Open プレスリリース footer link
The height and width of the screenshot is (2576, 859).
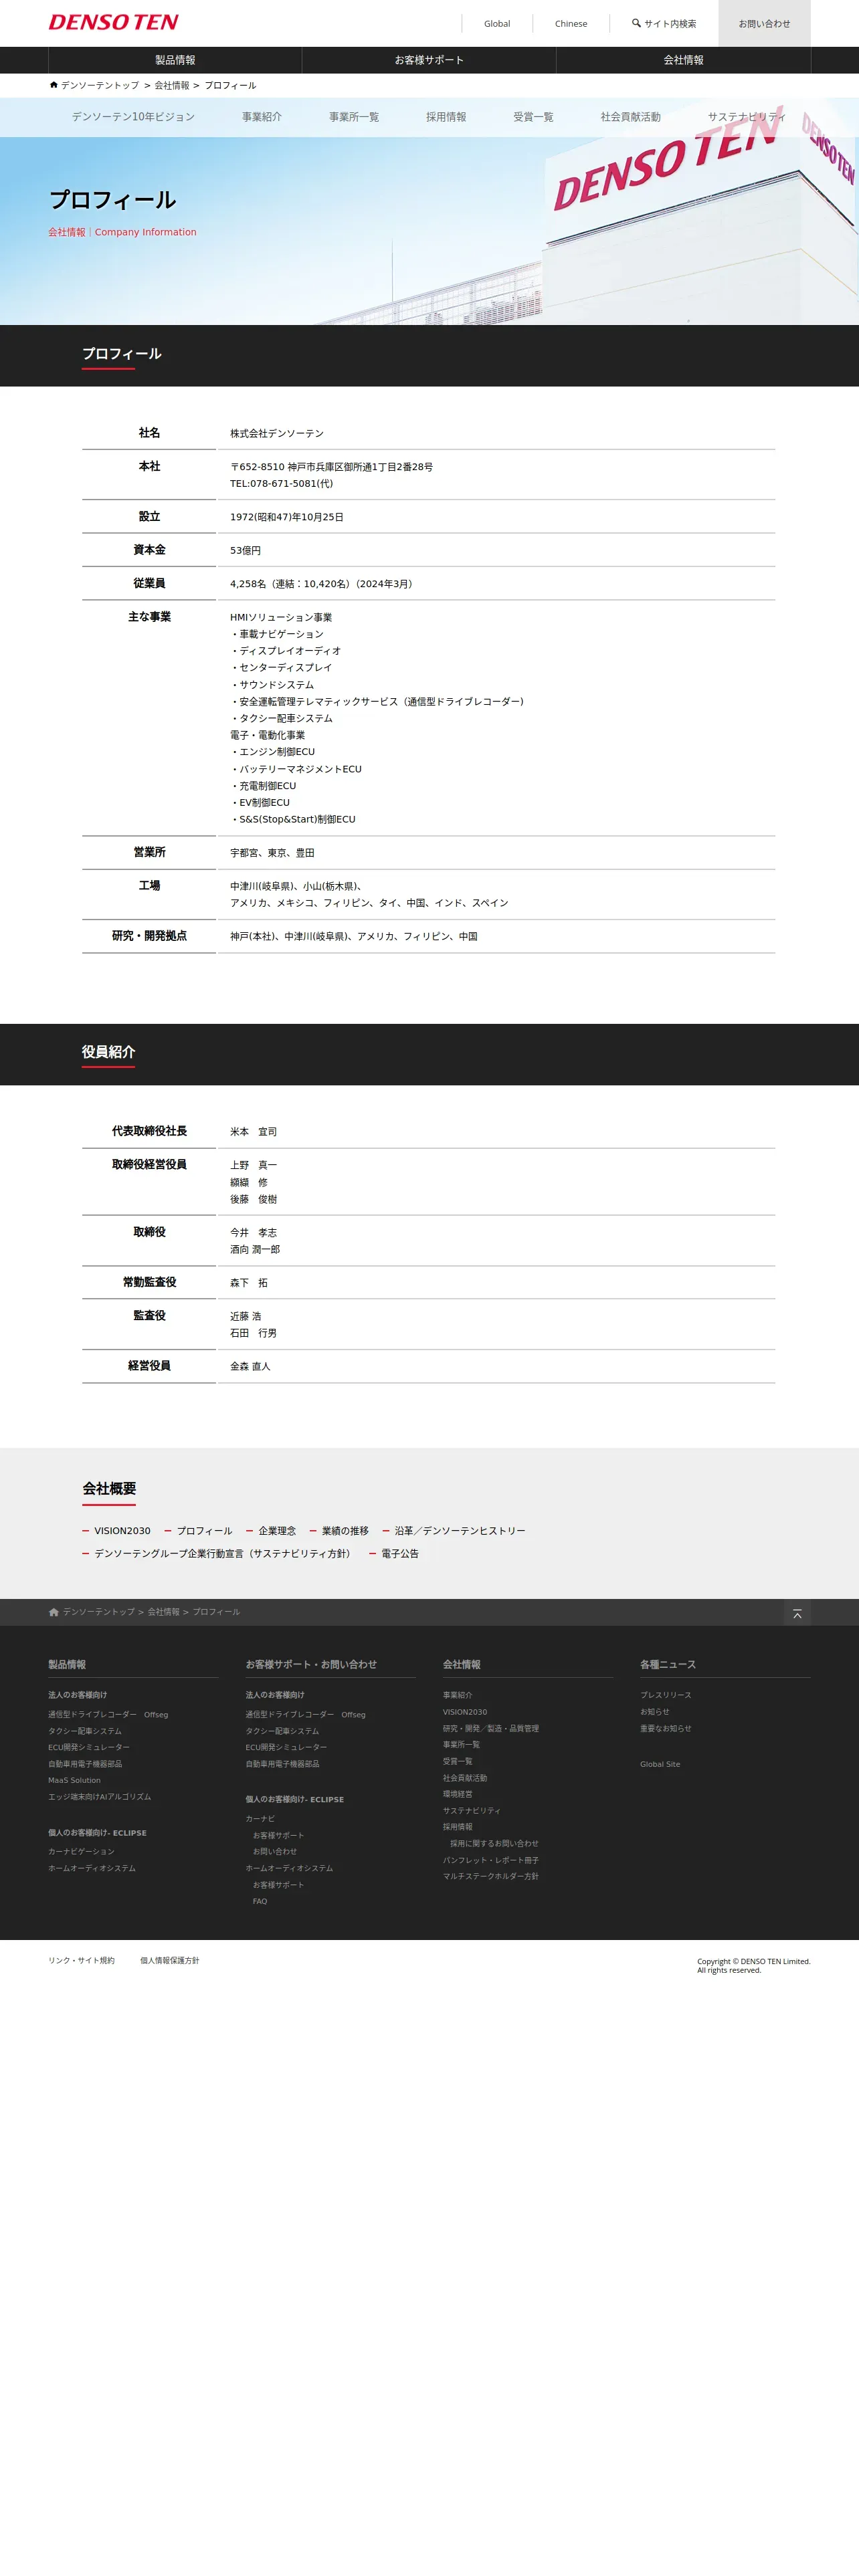coord(666,1695)
